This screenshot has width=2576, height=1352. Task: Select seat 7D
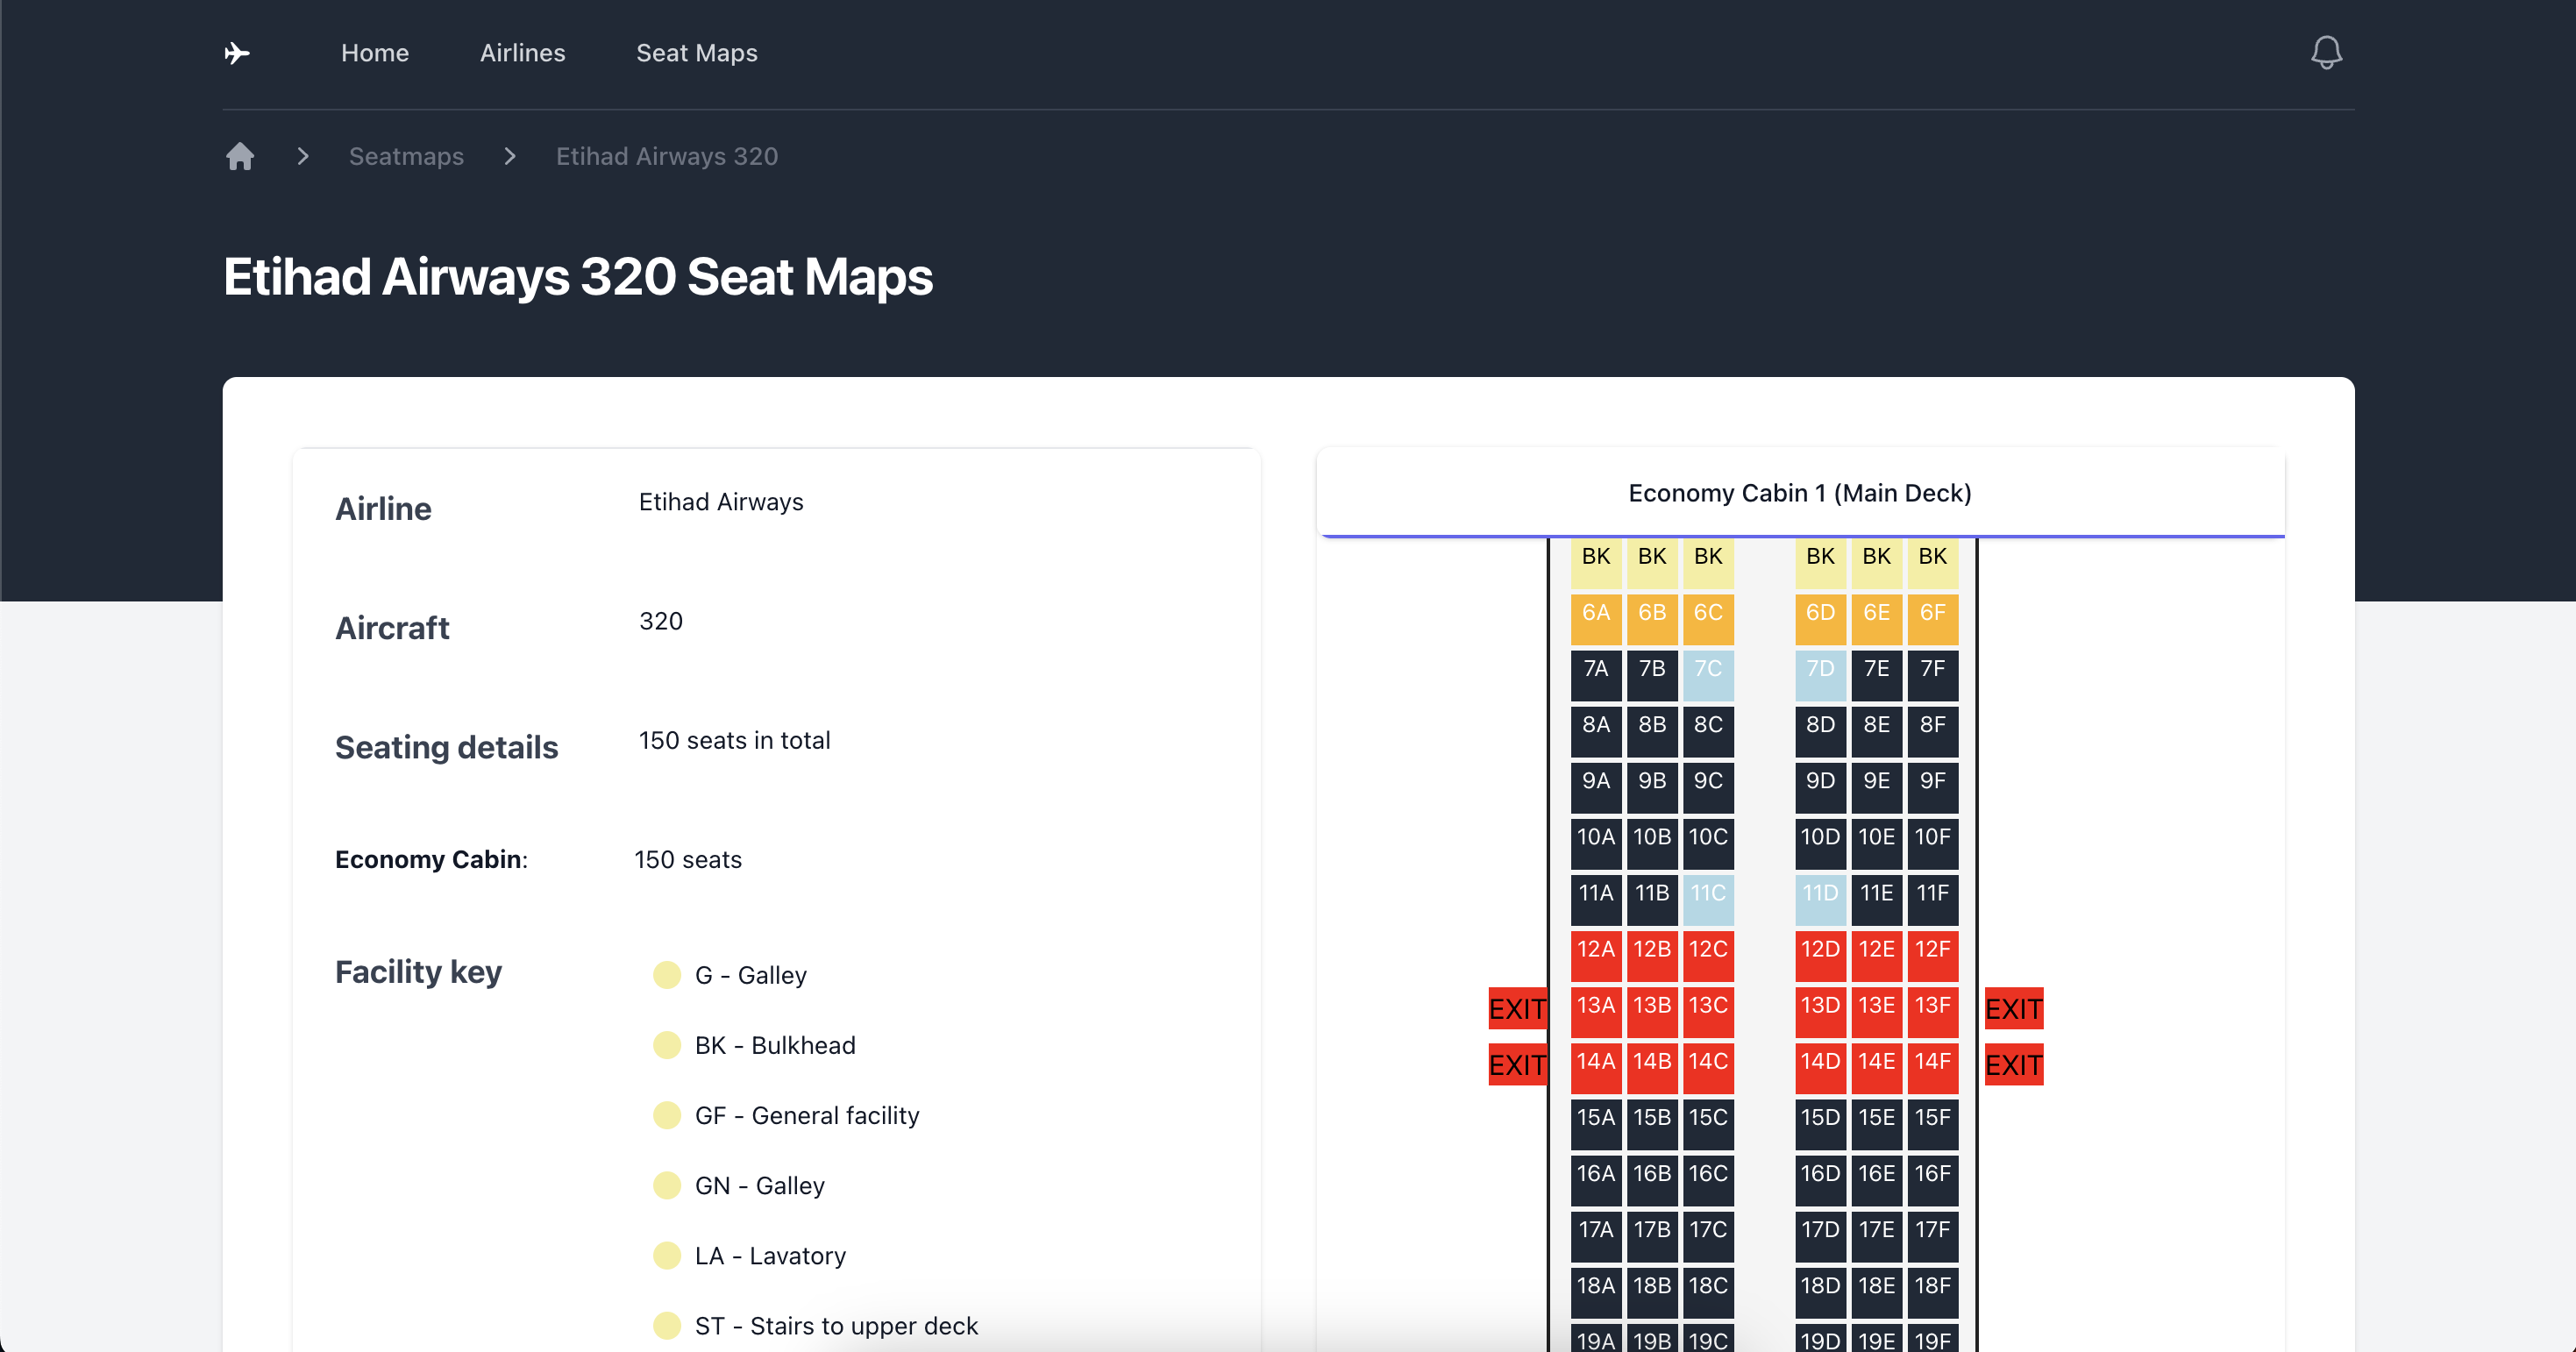[x=1820, y=675]
